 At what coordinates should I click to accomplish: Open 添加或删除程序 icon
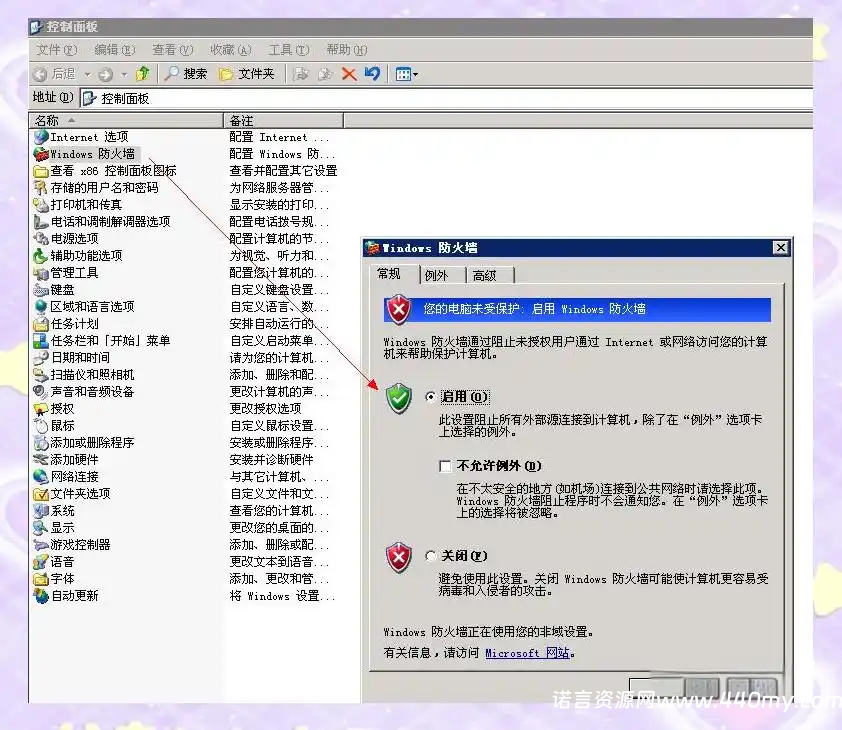(x=41, y=443)
